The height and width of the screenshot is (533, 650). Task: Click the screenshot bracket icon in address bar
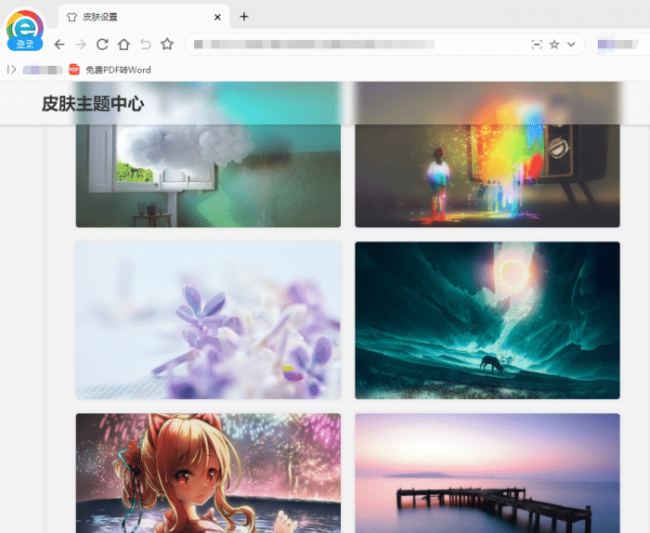coord(537,44)
